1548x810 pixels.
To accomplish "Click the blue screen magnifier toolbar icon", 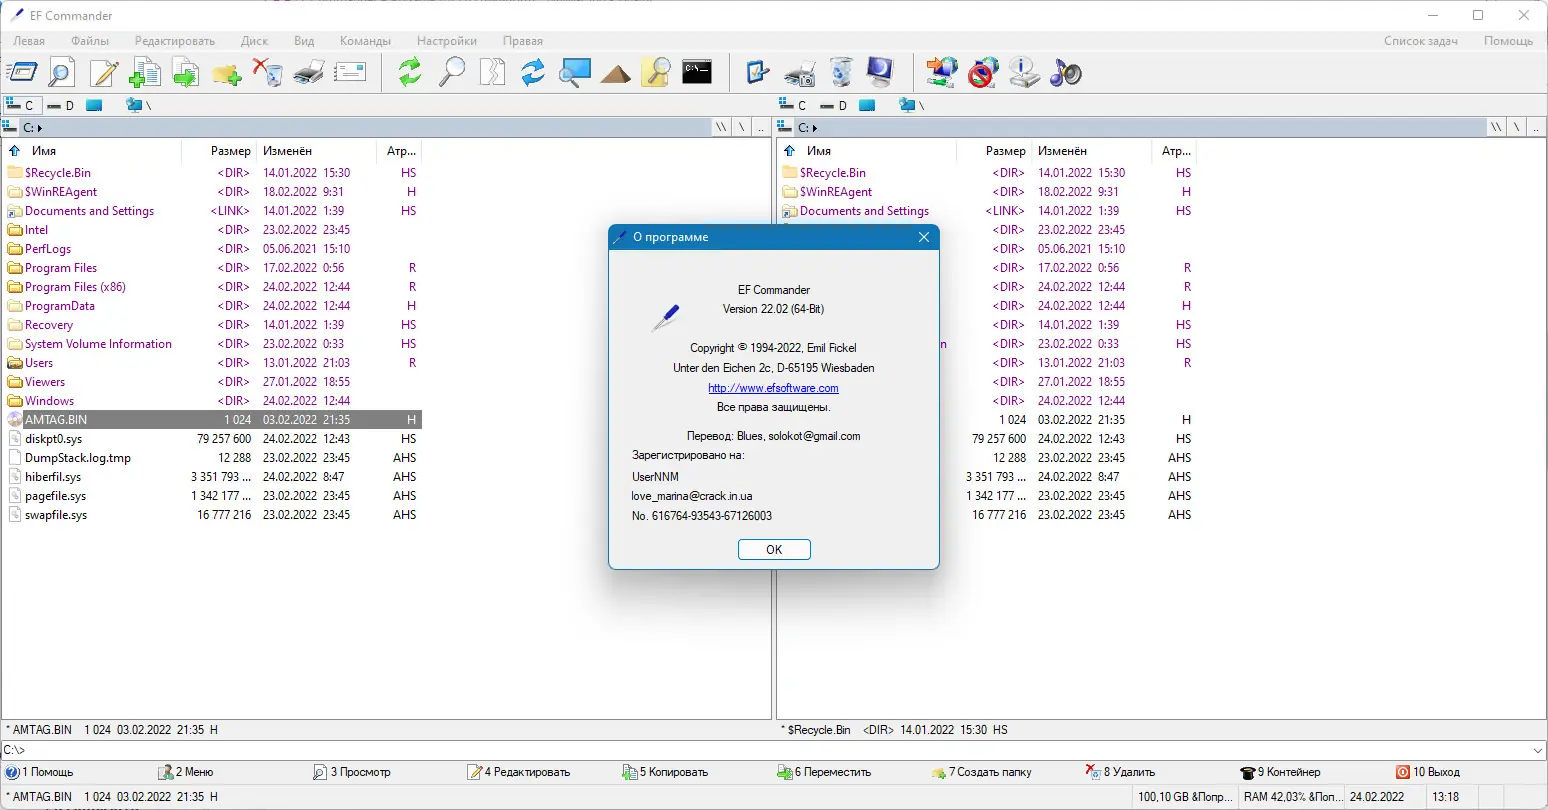I will point(574,72).
